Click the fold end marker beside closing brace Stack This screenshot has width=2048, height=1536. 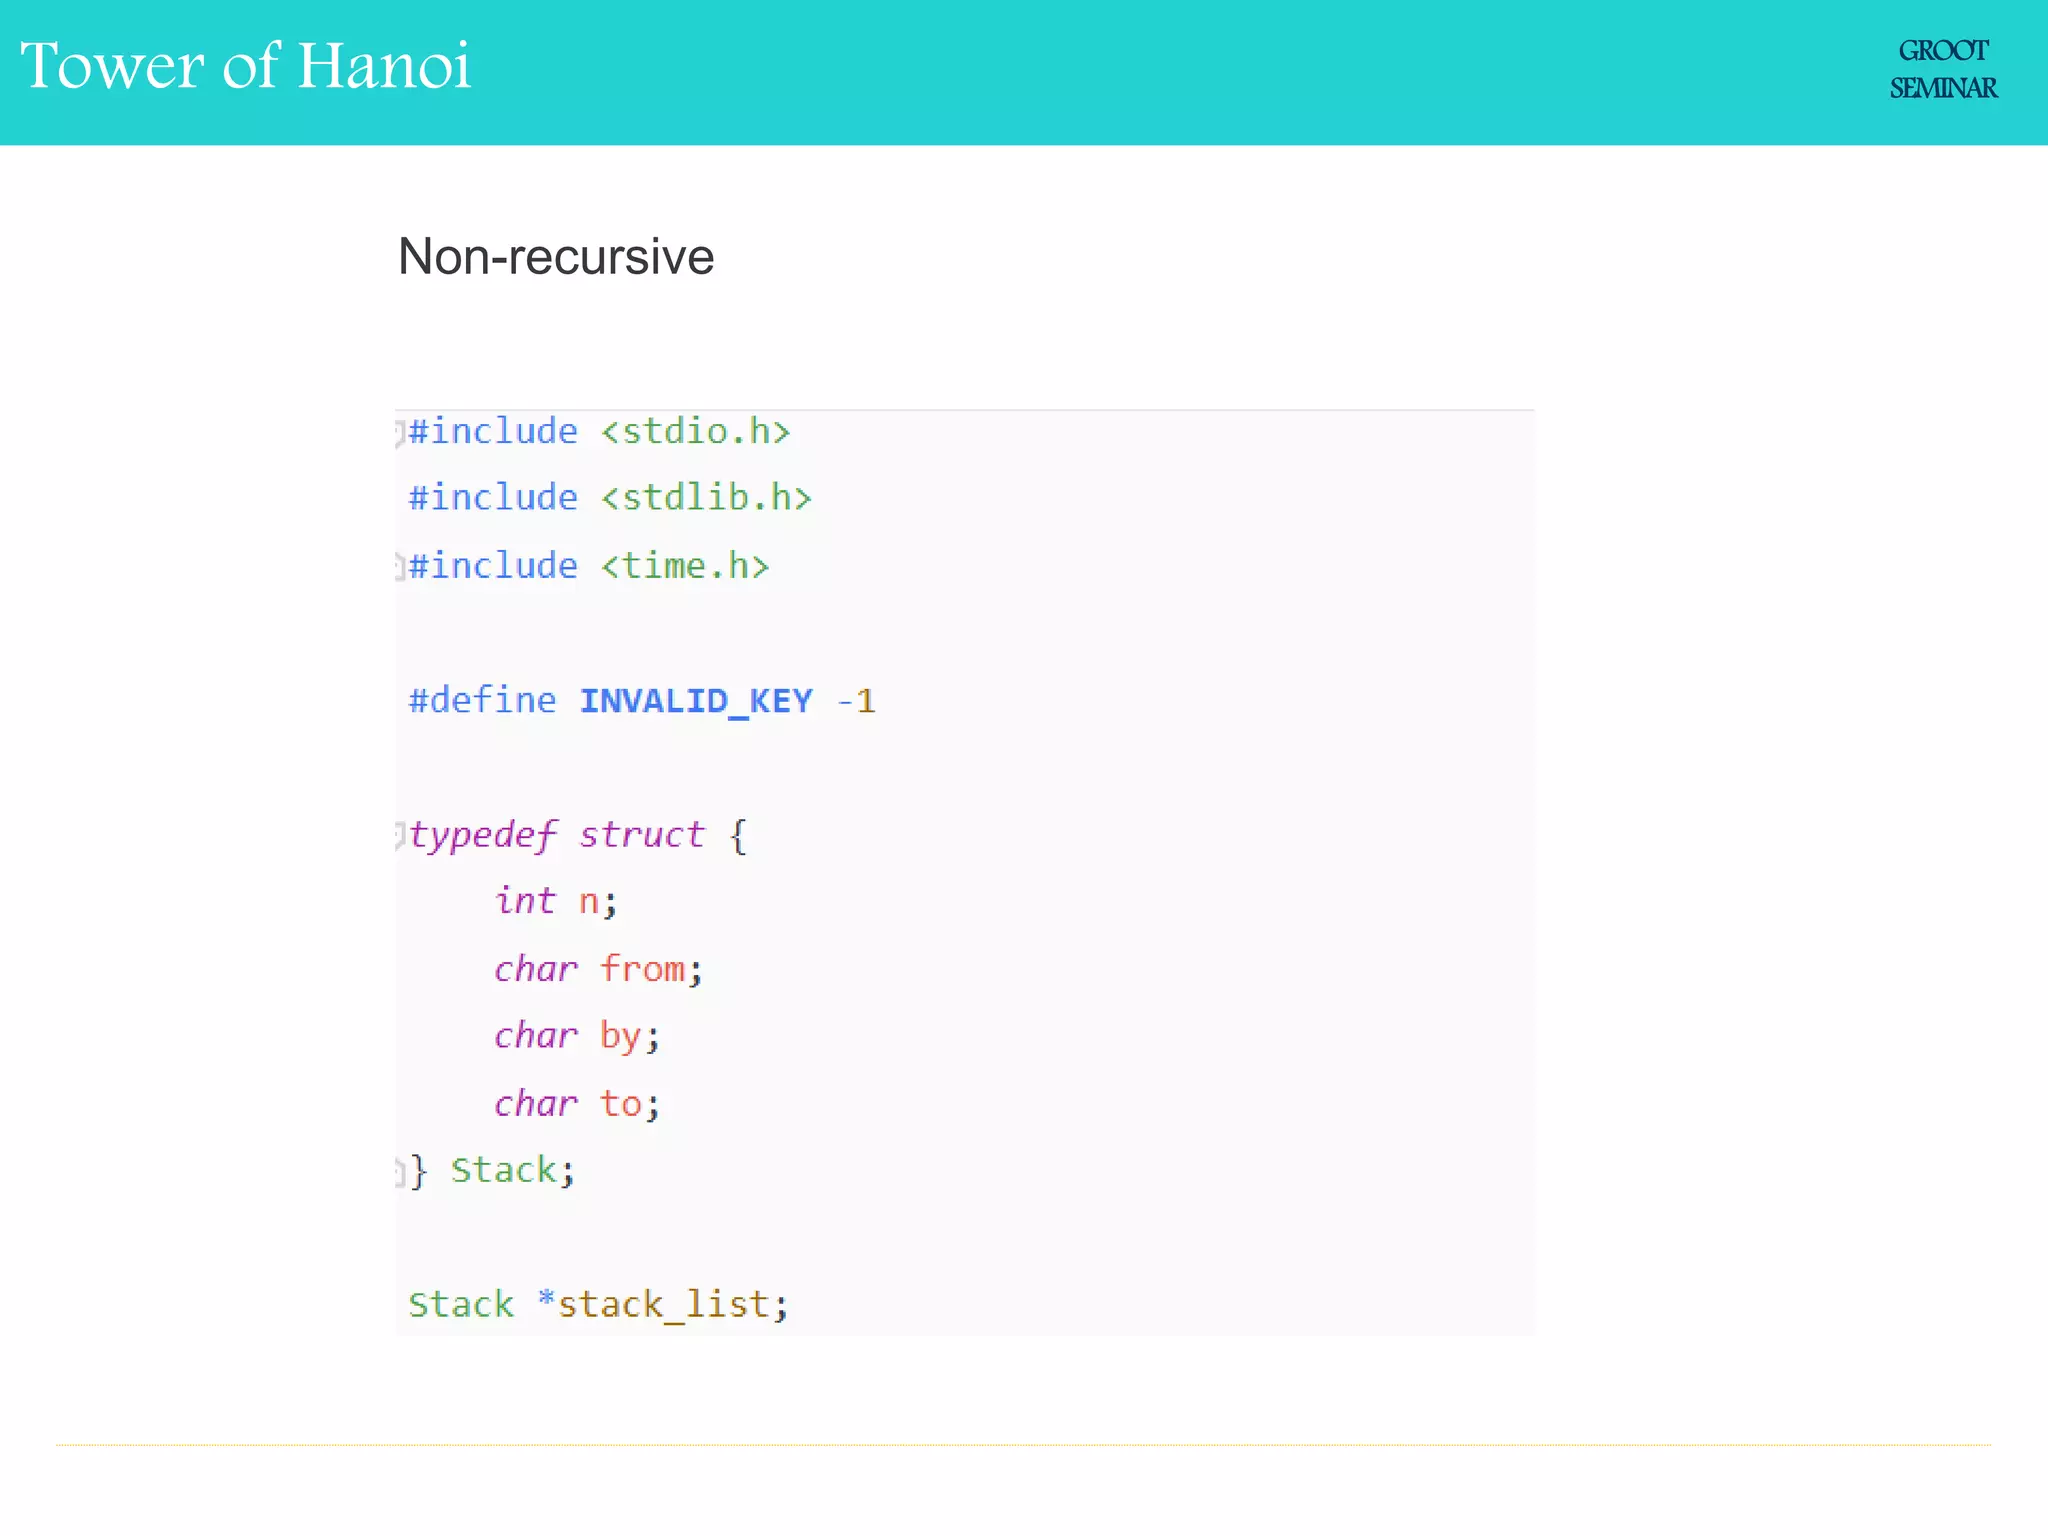[x=399, y=1171]
